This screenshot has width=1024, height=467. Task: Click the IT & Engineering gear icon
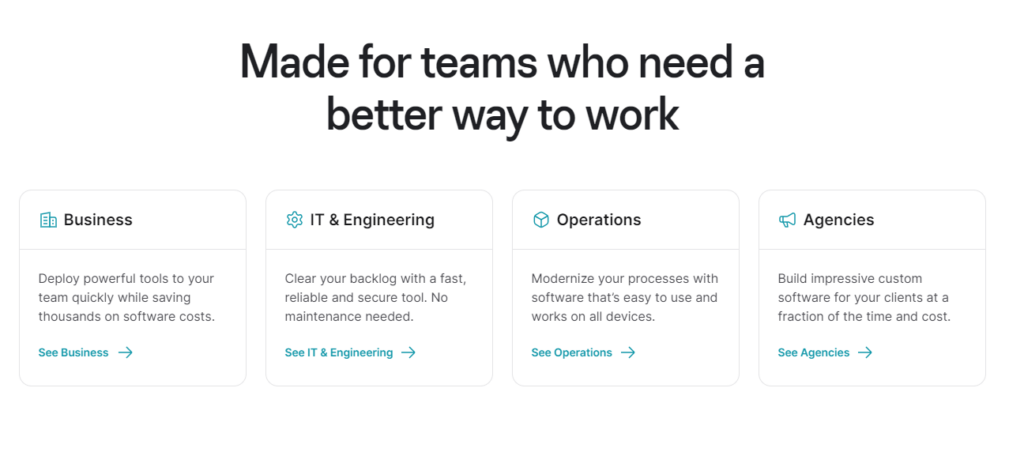[295, 219]
